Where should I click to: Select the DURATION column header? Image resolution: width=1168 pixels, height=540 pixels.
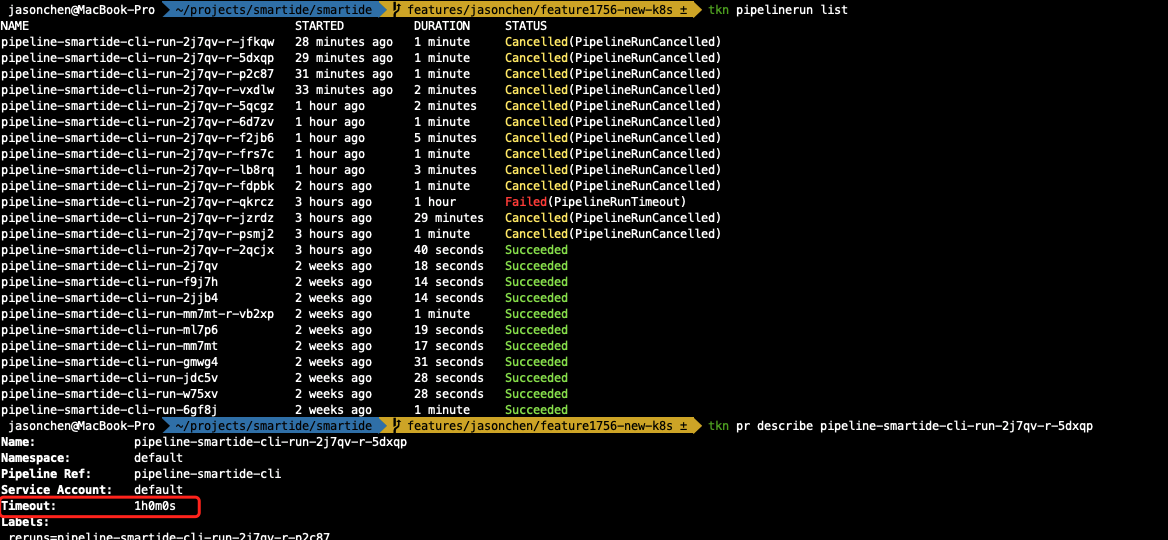(441, 25)
